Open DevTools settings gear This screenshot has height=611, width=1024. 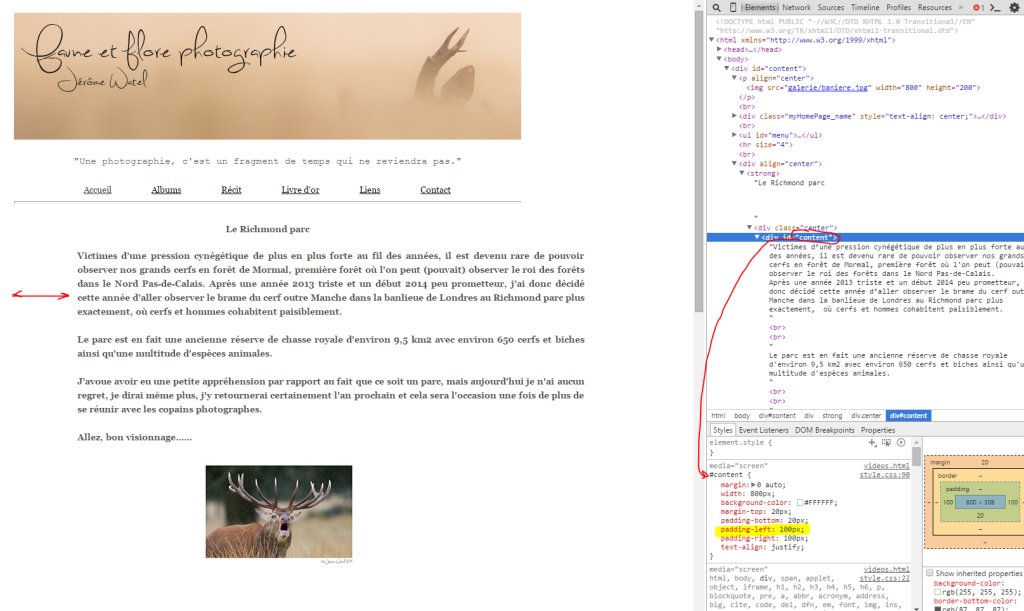(x=1015, y=7)
